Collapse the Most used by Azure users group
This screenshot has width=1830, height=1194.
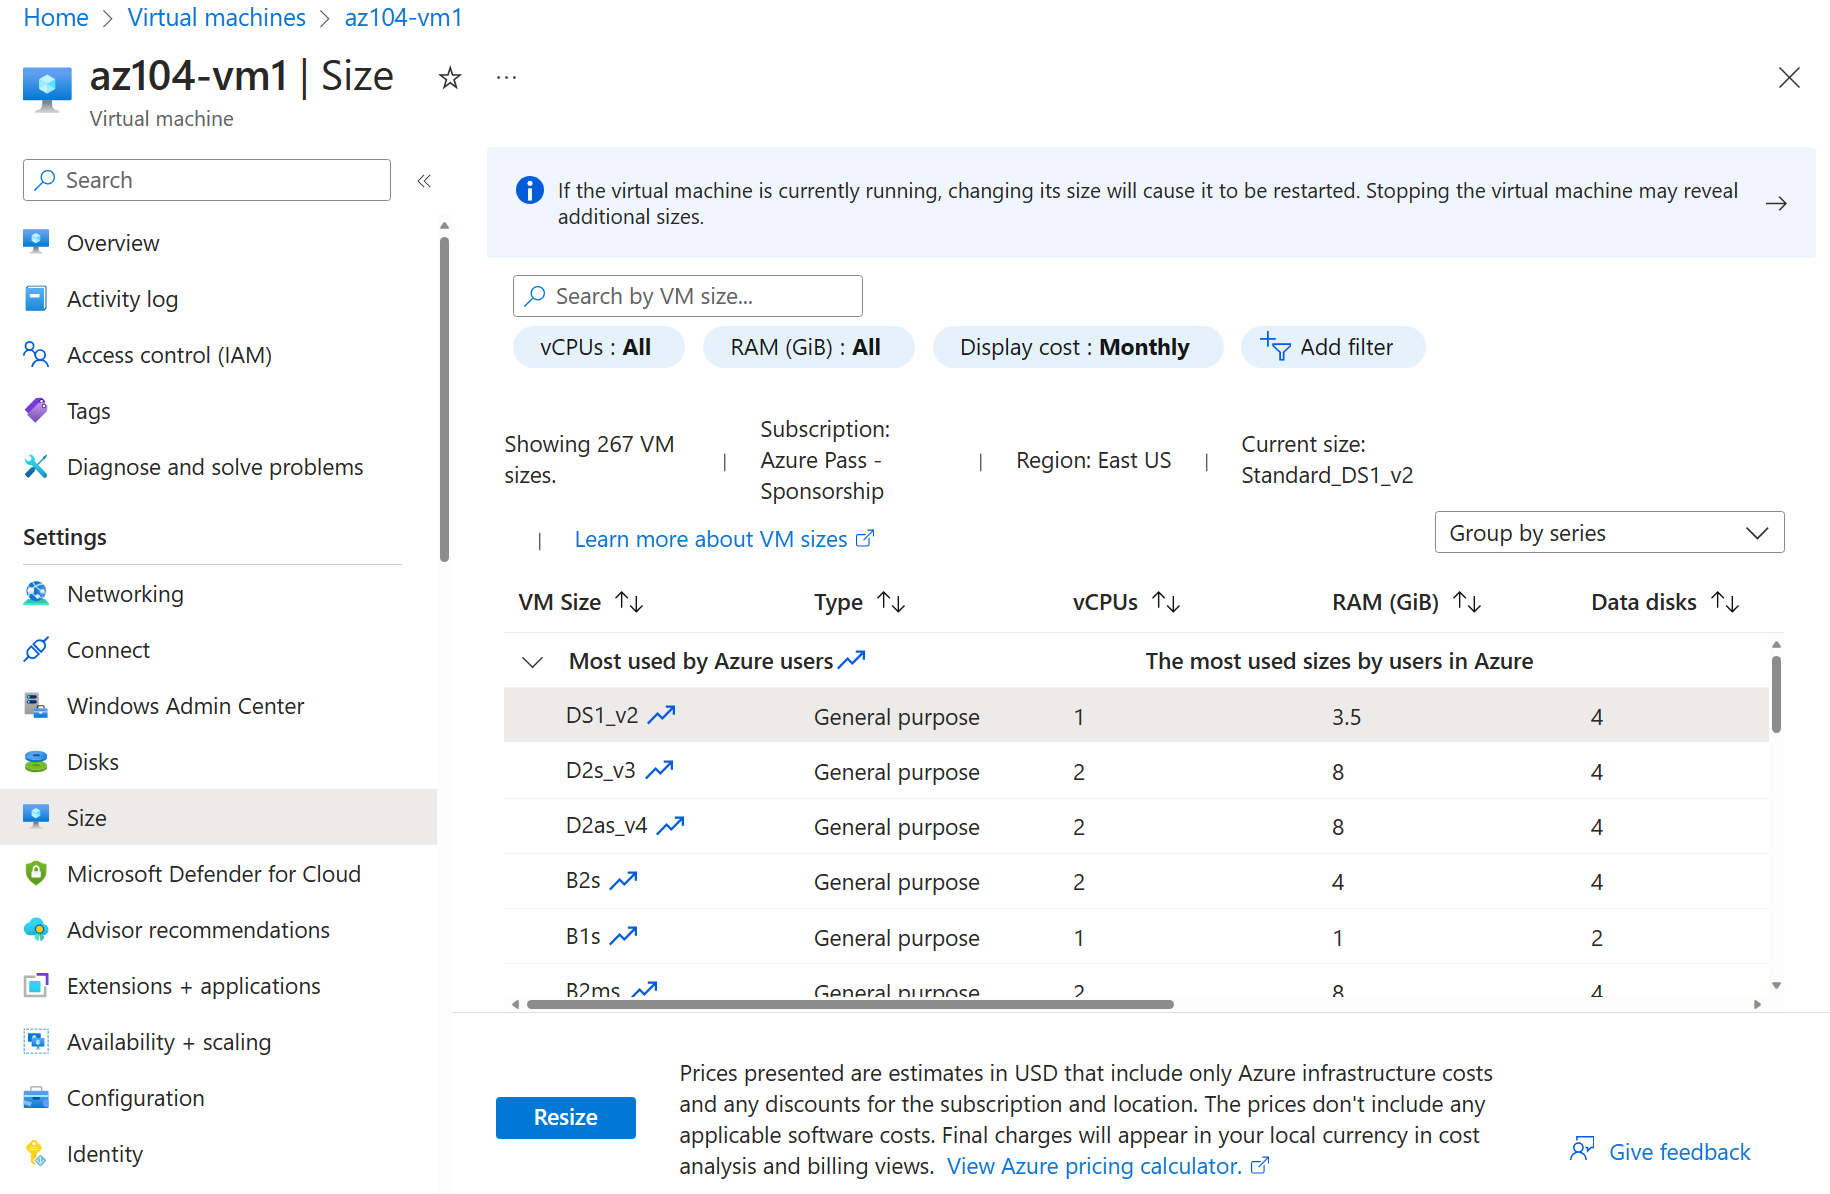click(532, 661)
